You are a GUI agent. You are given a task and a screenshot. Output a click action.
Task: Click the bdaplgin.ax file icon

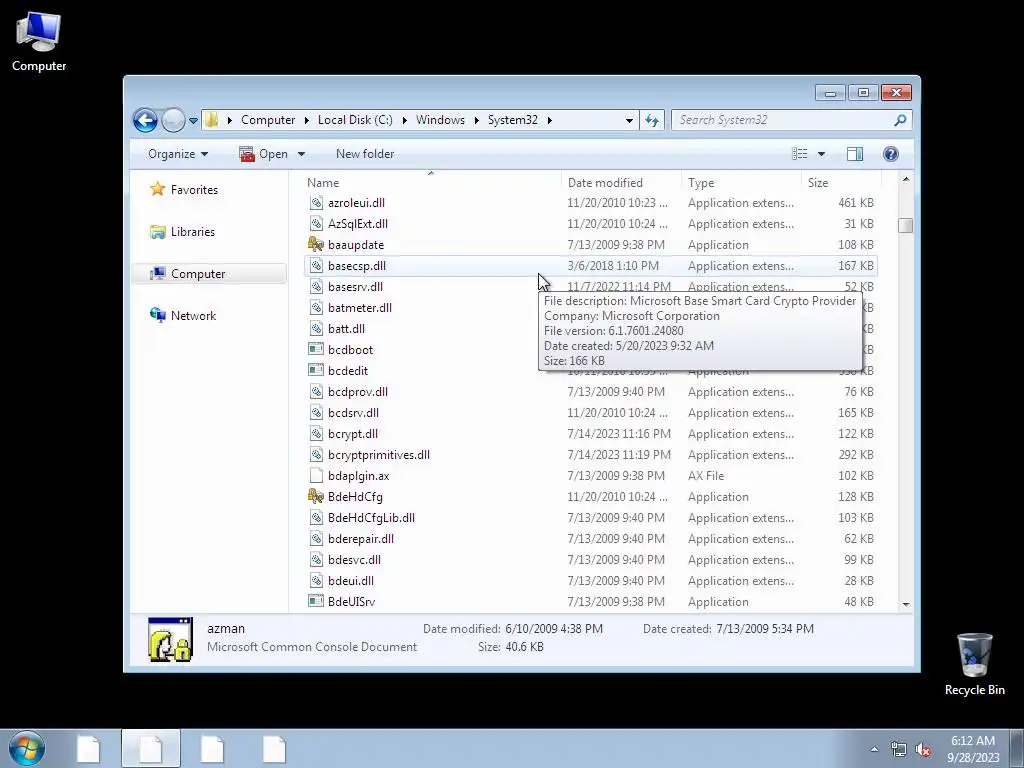(316, 475)
